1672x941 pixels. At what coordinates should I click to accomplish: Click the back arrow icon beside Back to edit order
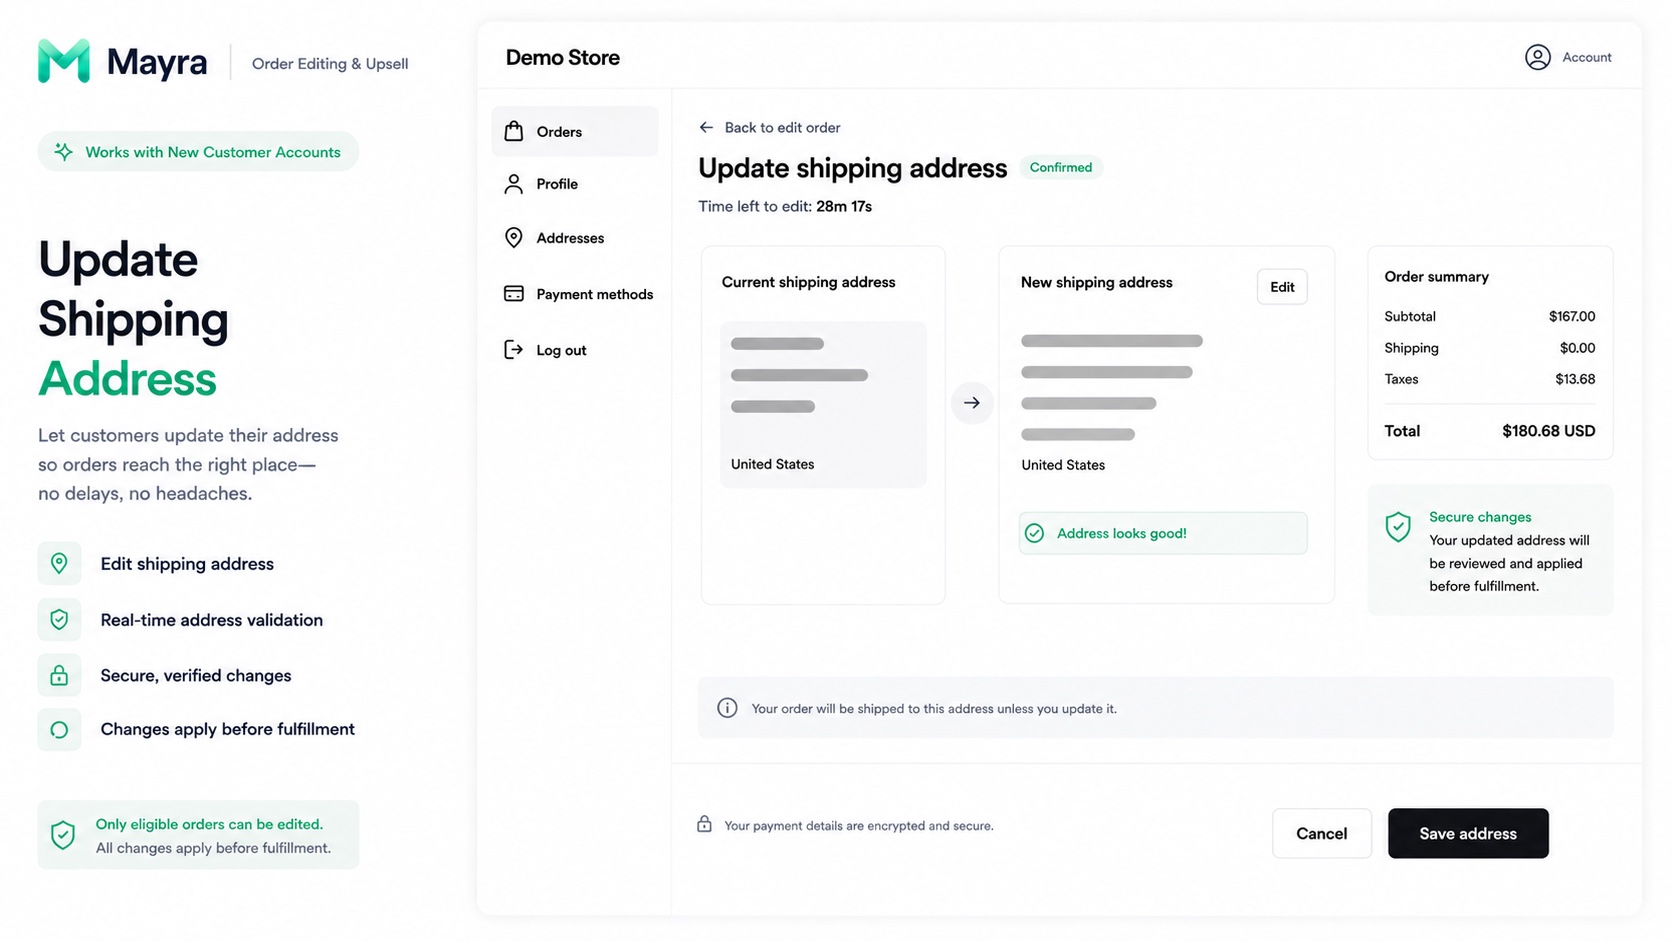pos(706,127)
